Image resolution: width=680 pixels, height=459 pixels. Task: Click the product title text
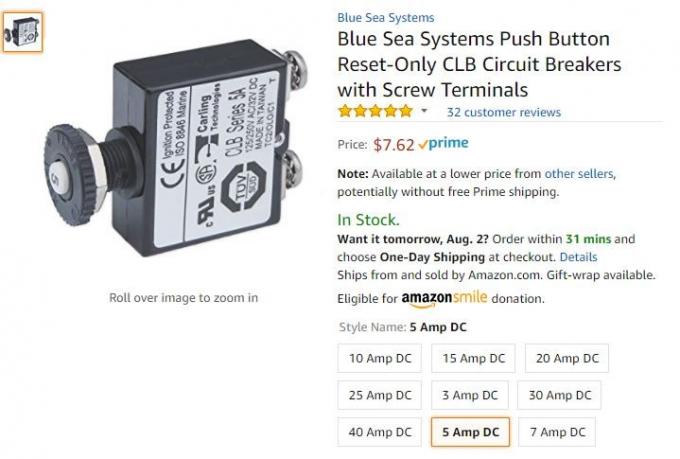point(479,64)
